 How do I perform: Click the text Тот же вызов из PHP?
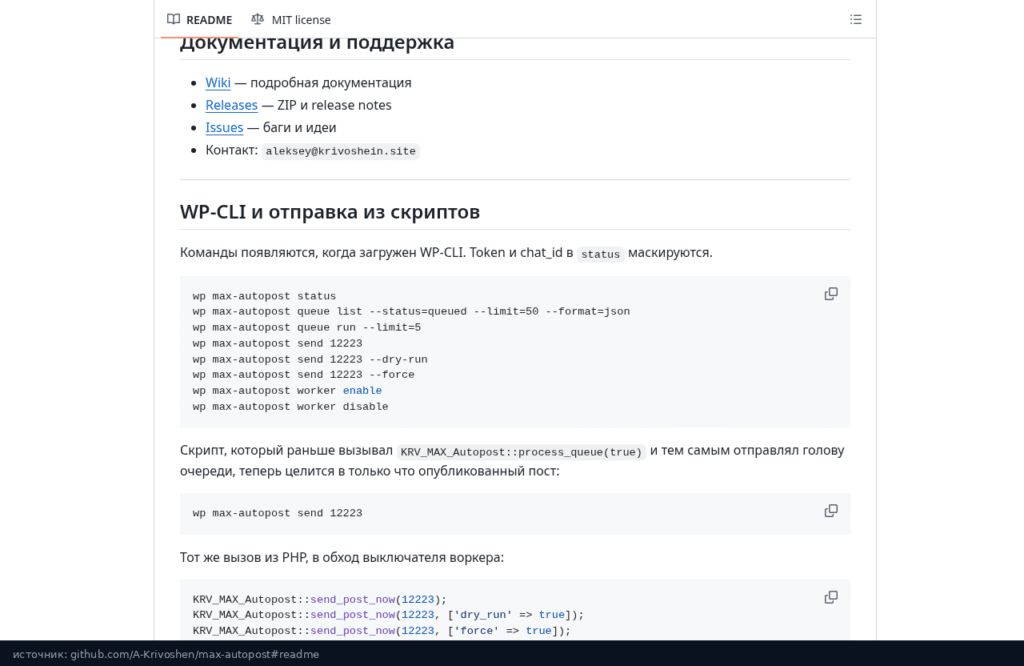(242, 558)
